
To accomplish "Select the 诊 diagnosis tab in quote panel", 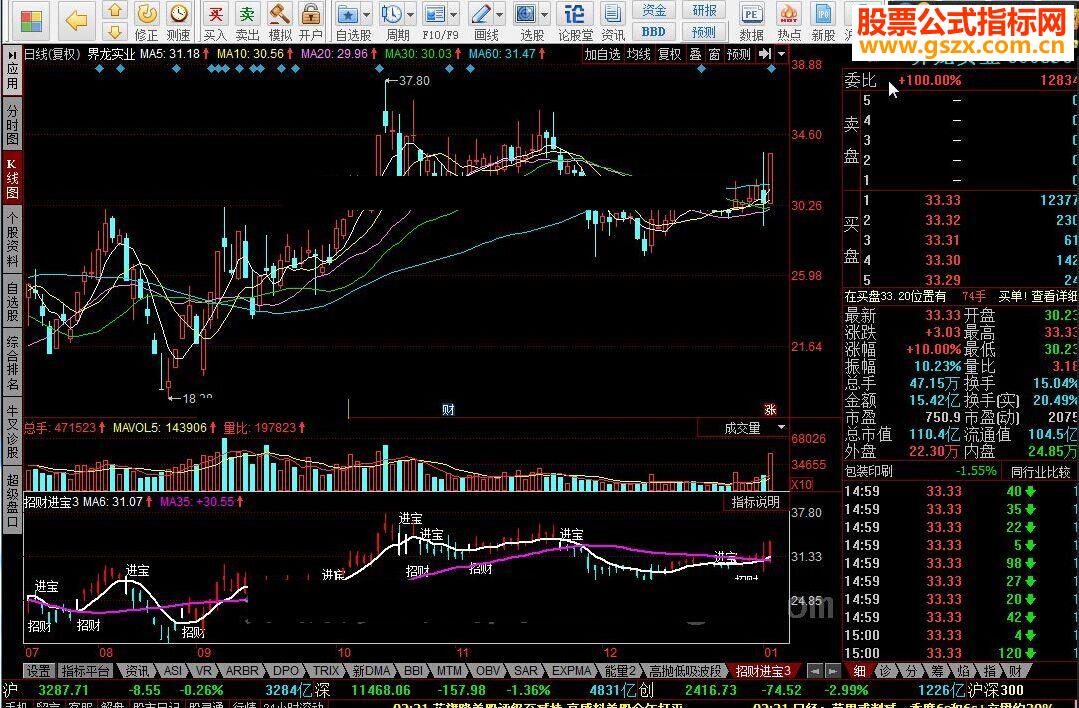I will click(x=886, y=670).
